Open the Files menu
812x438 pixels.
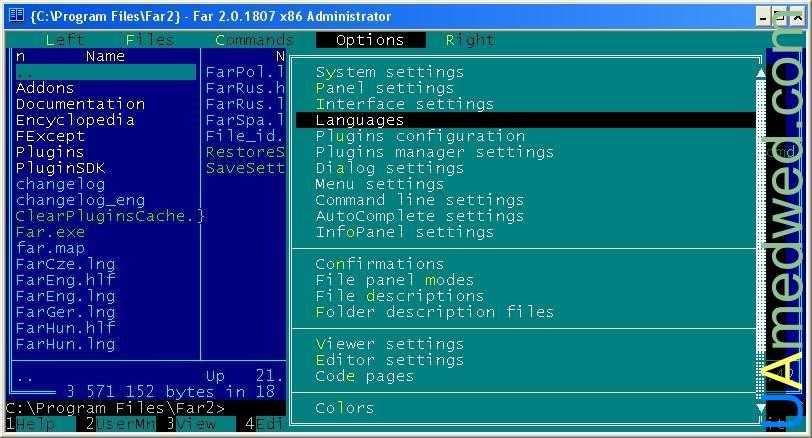pyautogui.click(x=150, y=40)
